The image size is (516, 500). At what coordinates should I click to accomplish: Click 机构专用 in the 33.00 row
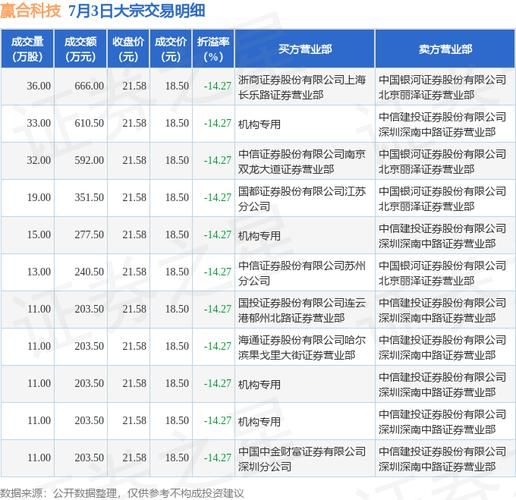click(x=259, y=124)
